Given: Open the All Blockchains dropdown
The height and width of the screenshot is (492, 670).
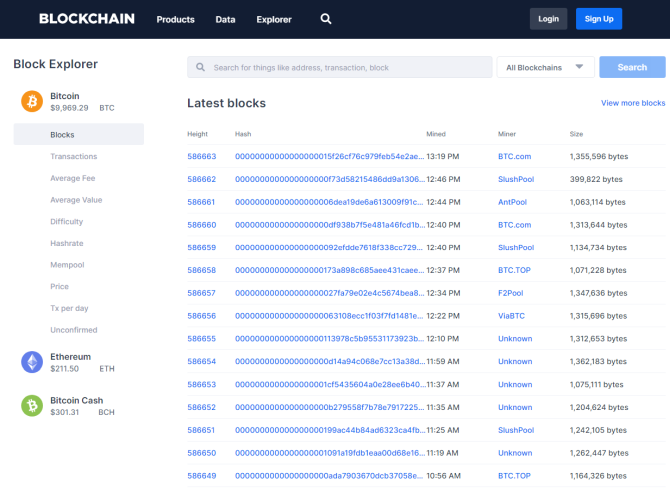Looking at the screenshot, I should point(545,67).
